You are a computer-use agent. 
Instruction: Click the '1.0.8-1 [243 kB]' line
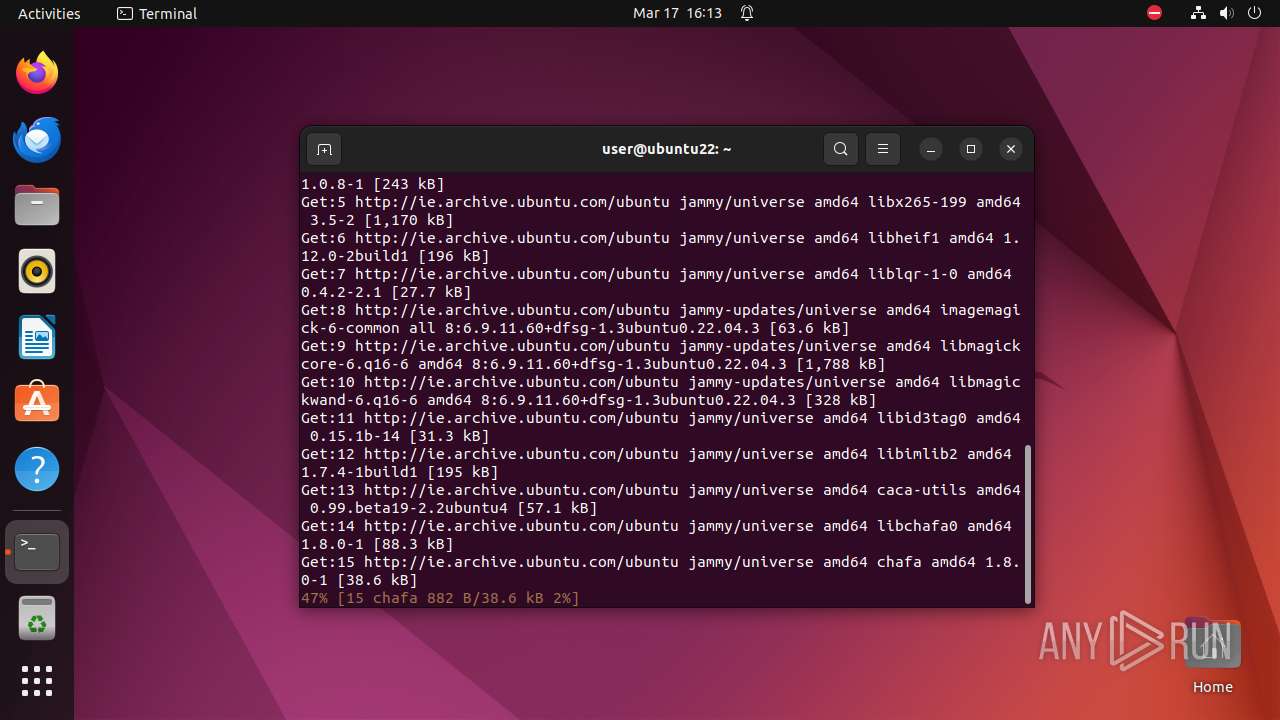click(373, 184)
